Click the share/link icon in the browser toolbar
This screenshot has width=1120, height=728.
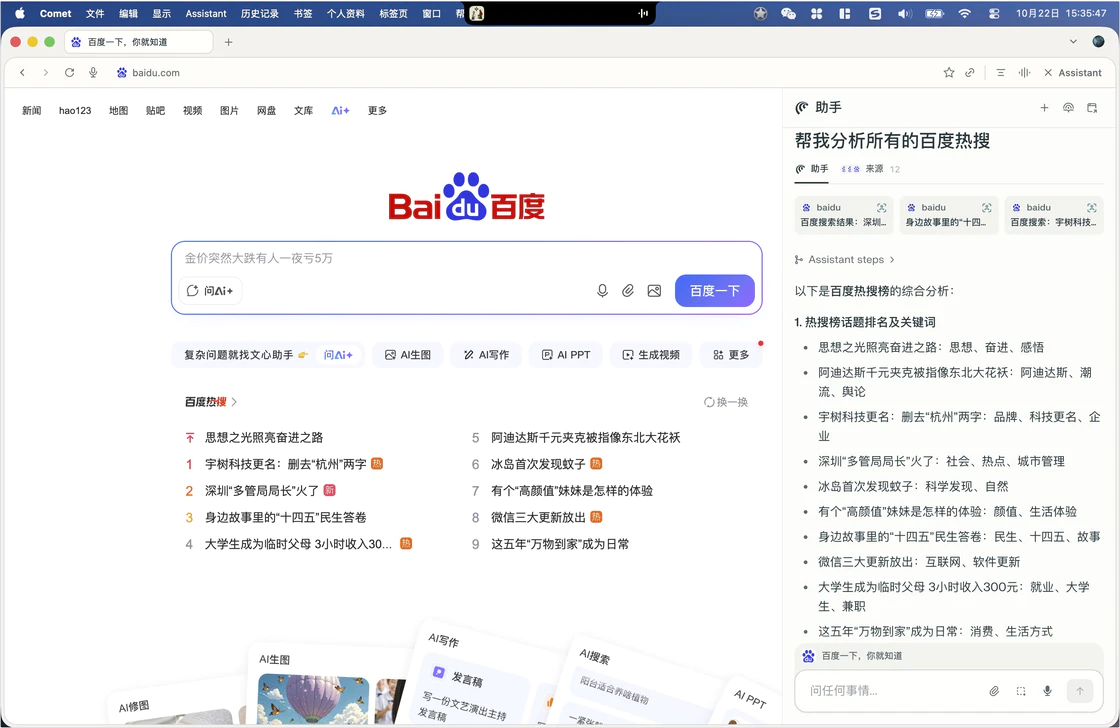coord(969,72)
